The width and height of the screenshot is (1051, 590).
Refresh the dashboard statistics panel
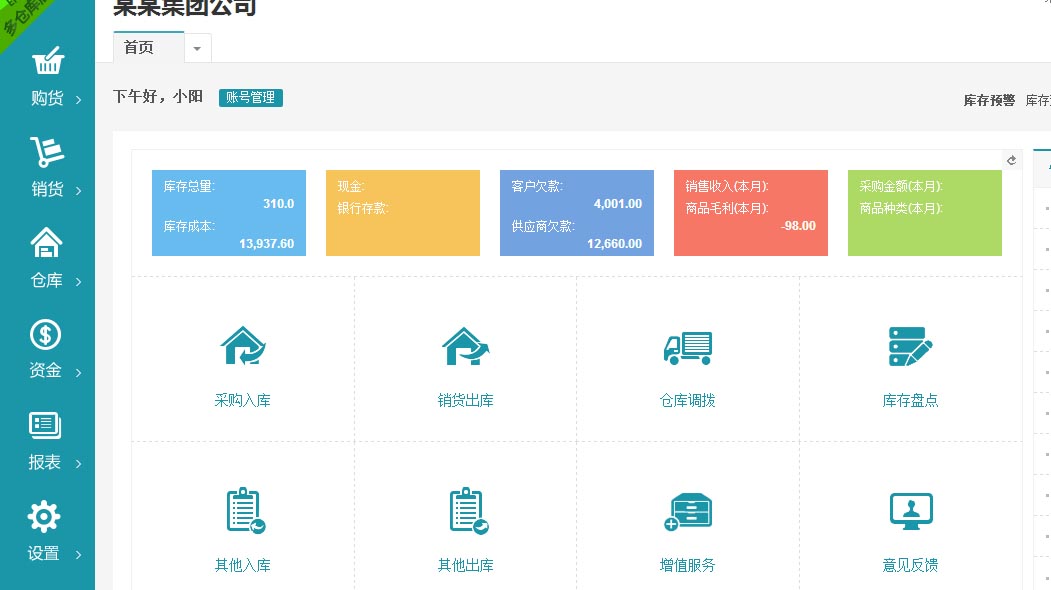(x=1011, y=160)
